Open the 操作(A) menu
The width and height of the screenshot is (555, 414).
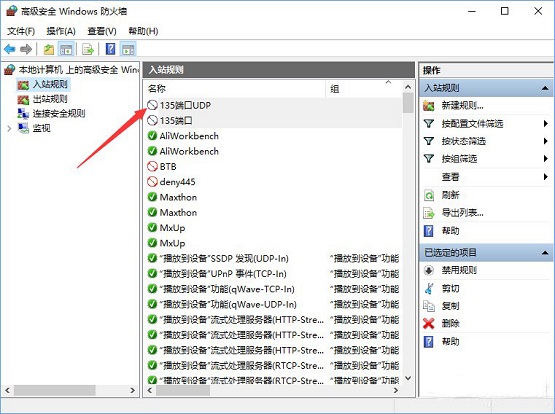point(61,31)
